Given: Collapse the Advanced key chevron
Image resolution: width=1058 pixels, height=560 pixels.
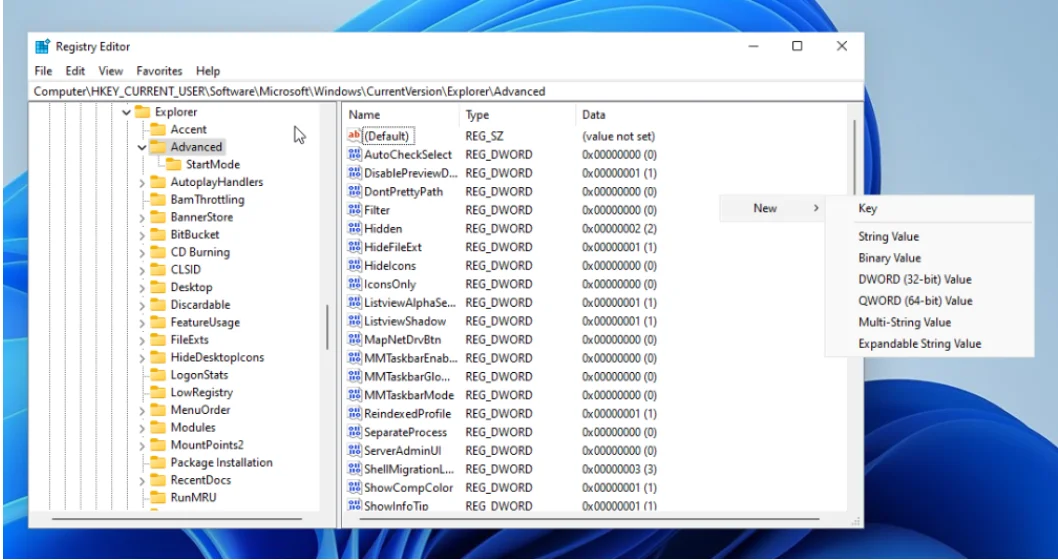Looking at the screenshot, I should [x=142, y=147].
